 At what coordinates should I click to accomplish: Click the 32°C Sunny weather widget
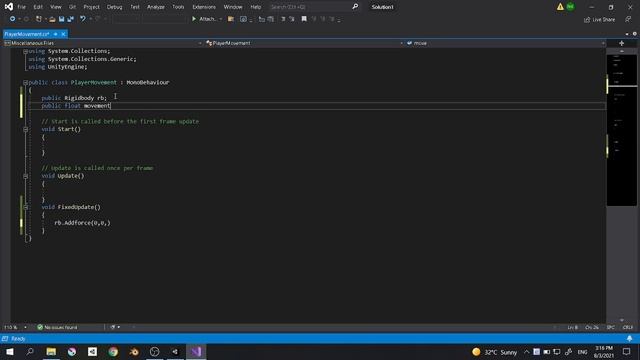pos(494,352)
